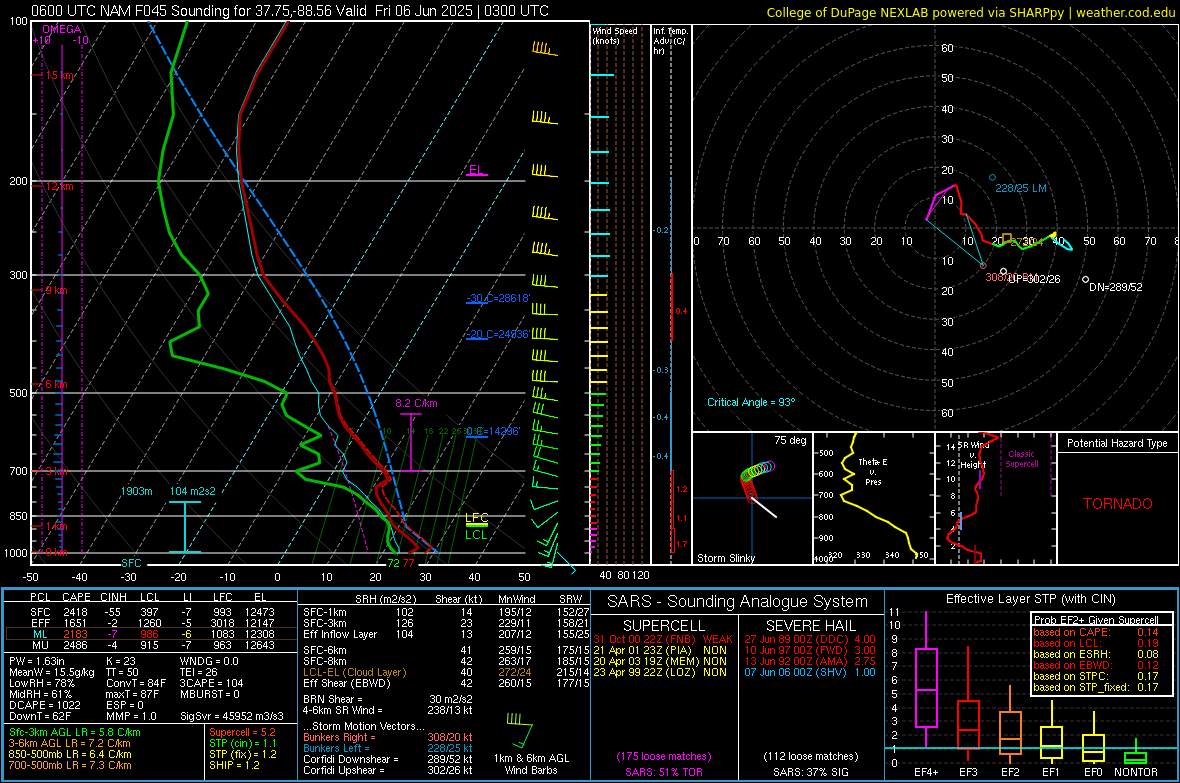Click the '31 Oct 00 22Z (FNB) WEAK' analogue
The width and height of the screenshot is (1180, 783).
point(663,639)
